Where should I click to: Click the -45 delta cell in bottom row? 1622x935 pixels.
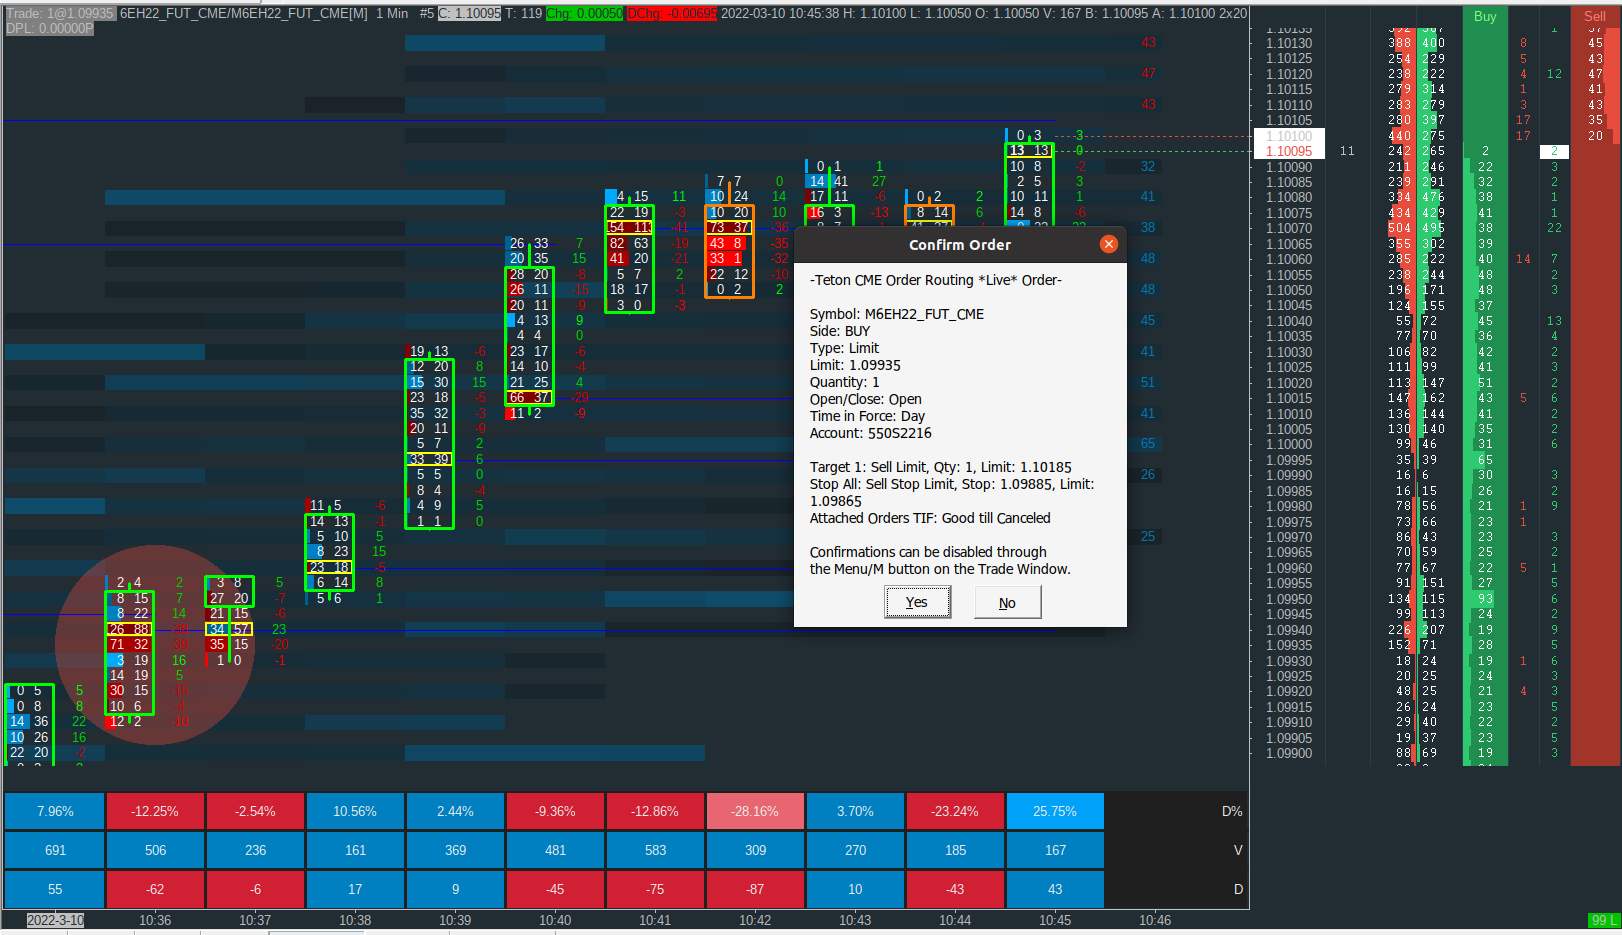pyautogui.click(x=555, y=889)
